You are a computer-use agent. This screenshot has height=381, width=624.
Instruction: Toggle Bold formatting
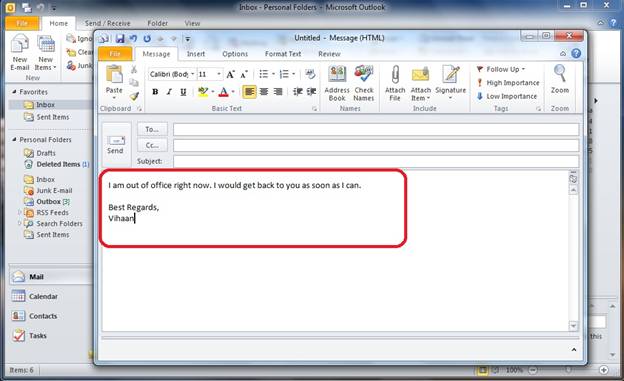point(155,92)
